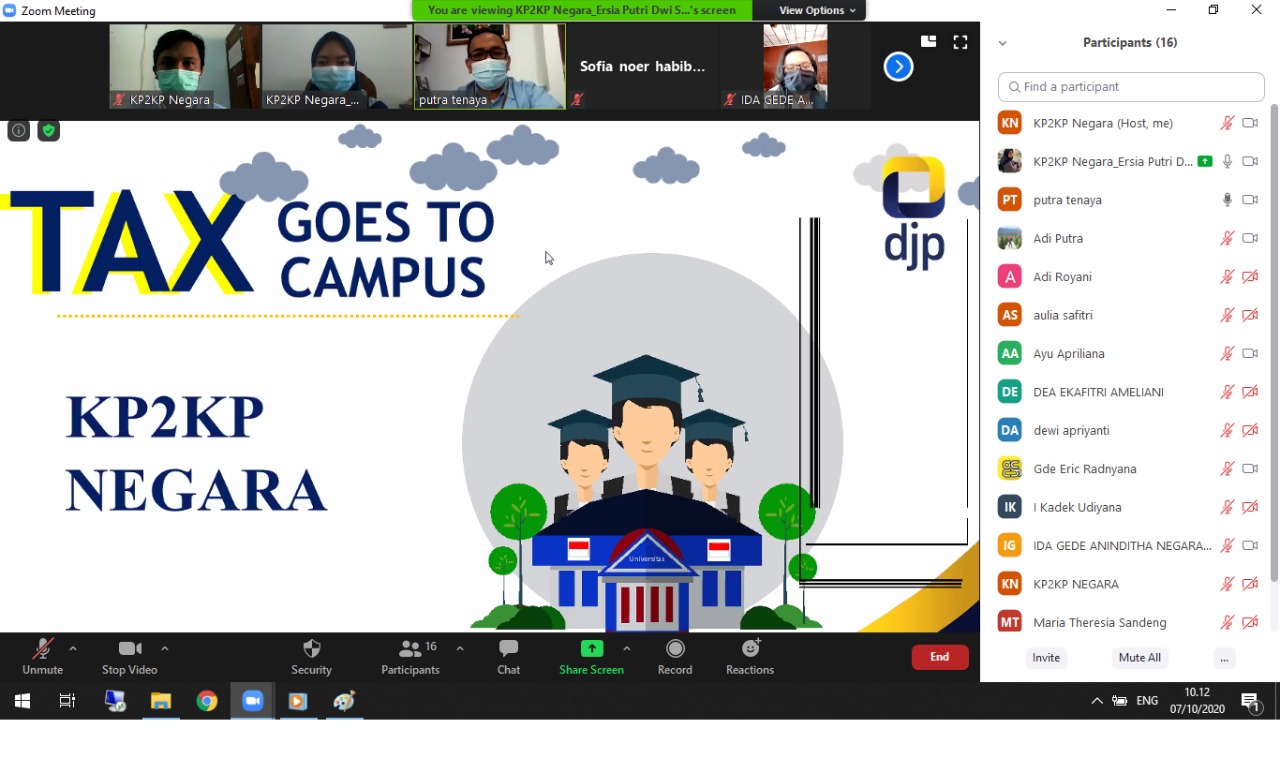Screen dimensions: 1280x773
Task: Stop Video camera toggle
Action: point(130,657)
